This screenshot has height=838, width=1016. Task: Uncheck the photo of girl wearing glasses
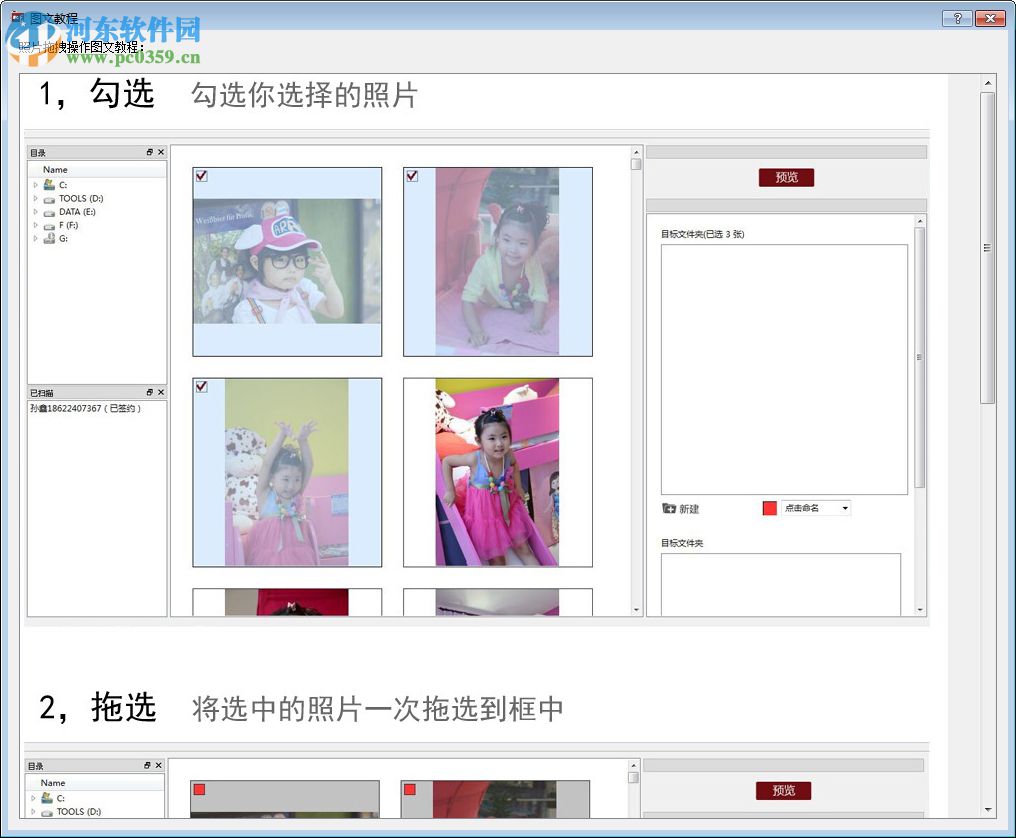click(x=202, y=176)
